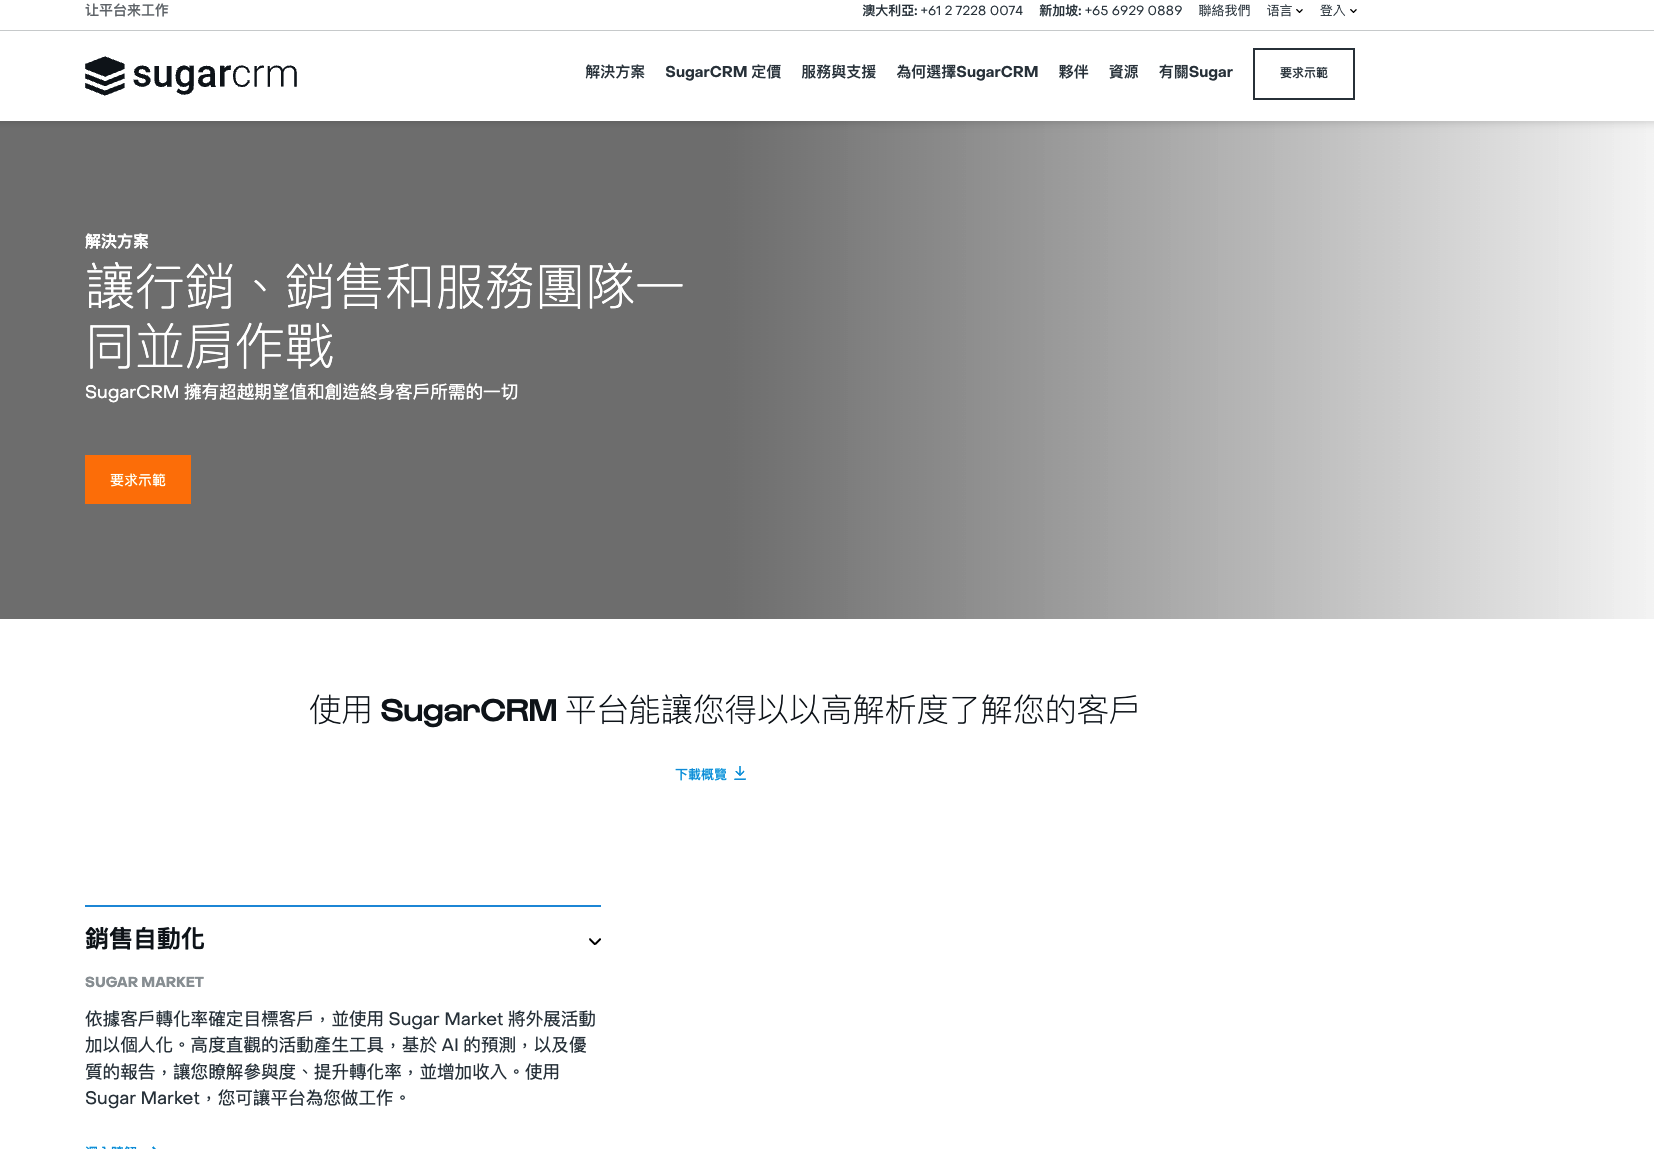The width and height of the screenshot is (1654, 1149).
Task: Click the orange 要求示範 hero button
Action: 138,480
